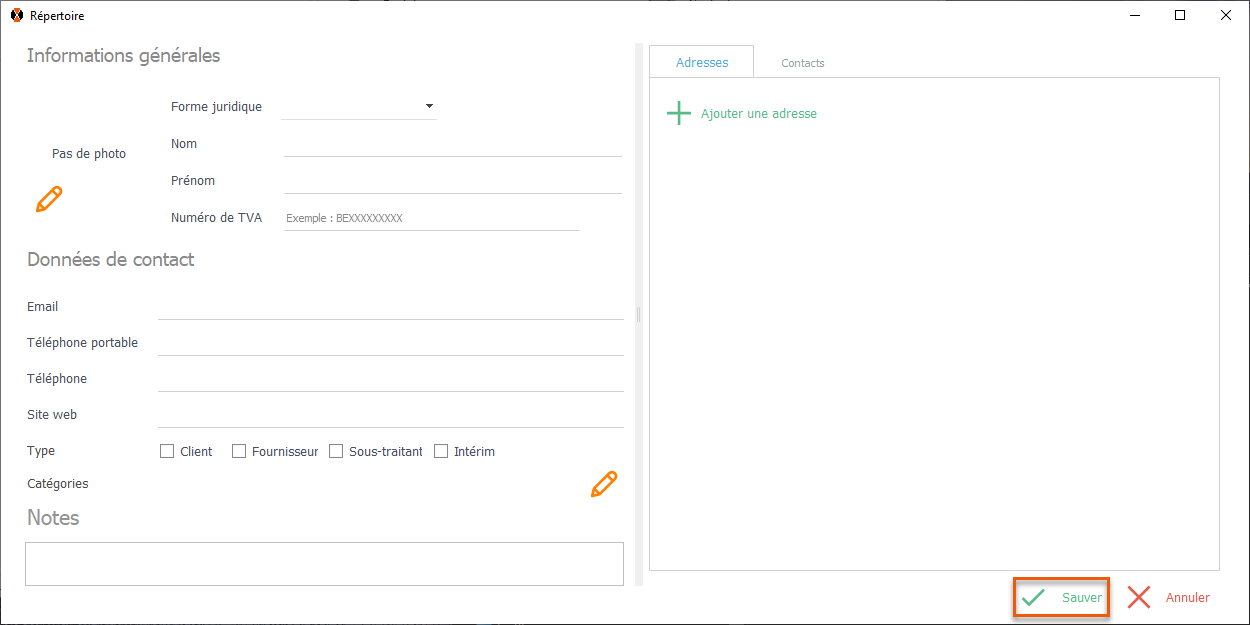Select the Email input field

[x=390, y=308]
